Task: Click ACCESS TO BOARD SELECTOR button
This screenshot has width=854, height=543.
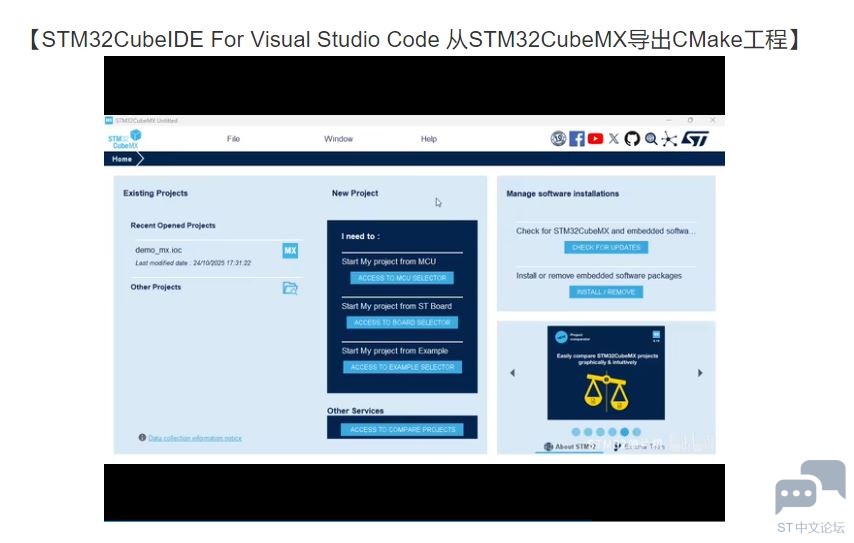Action: point(402,322)
